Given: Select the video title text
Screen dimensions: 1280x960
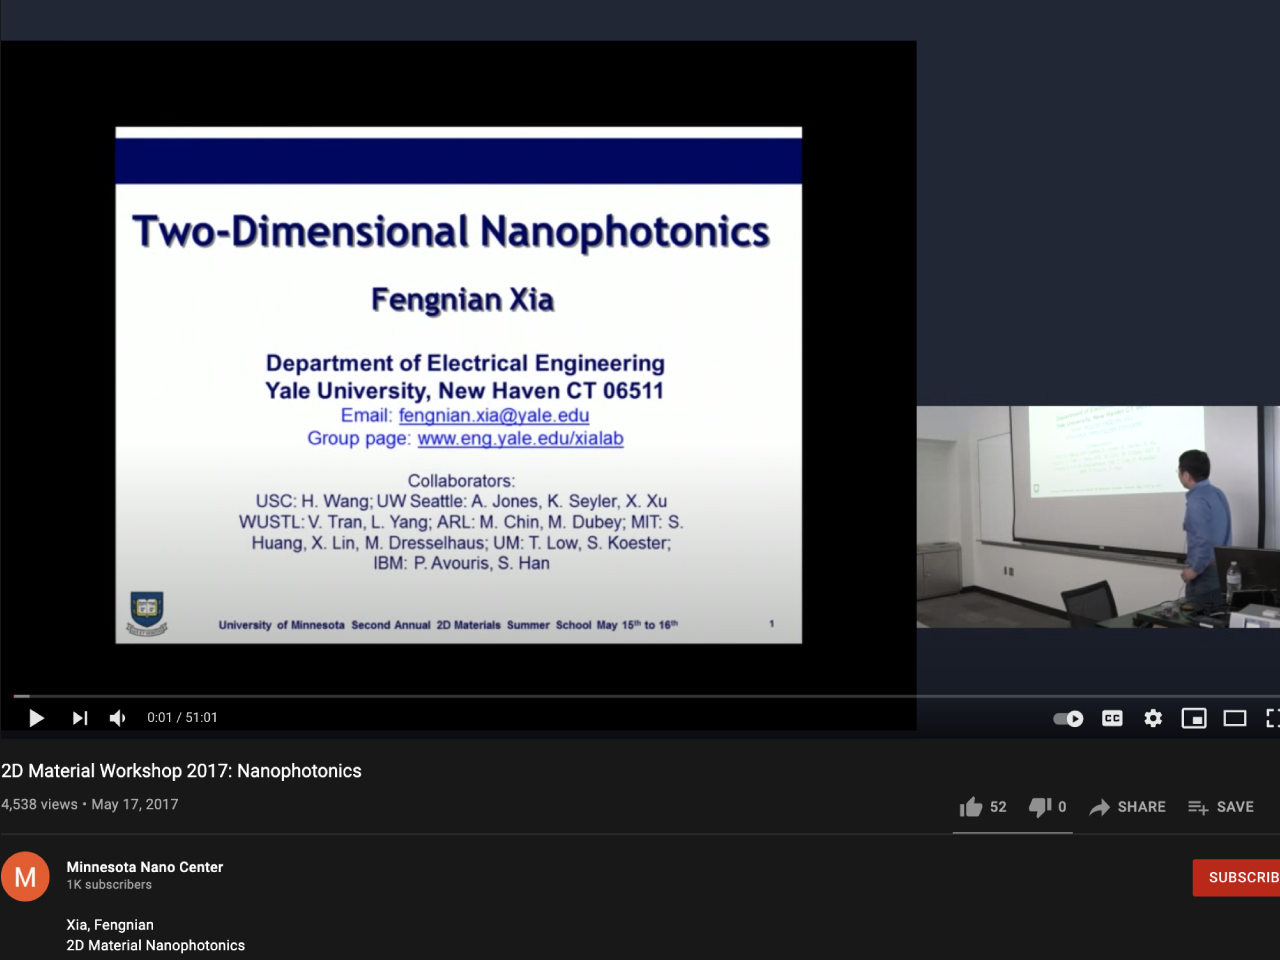Looking at the screenshot, I should click(181, 771).
